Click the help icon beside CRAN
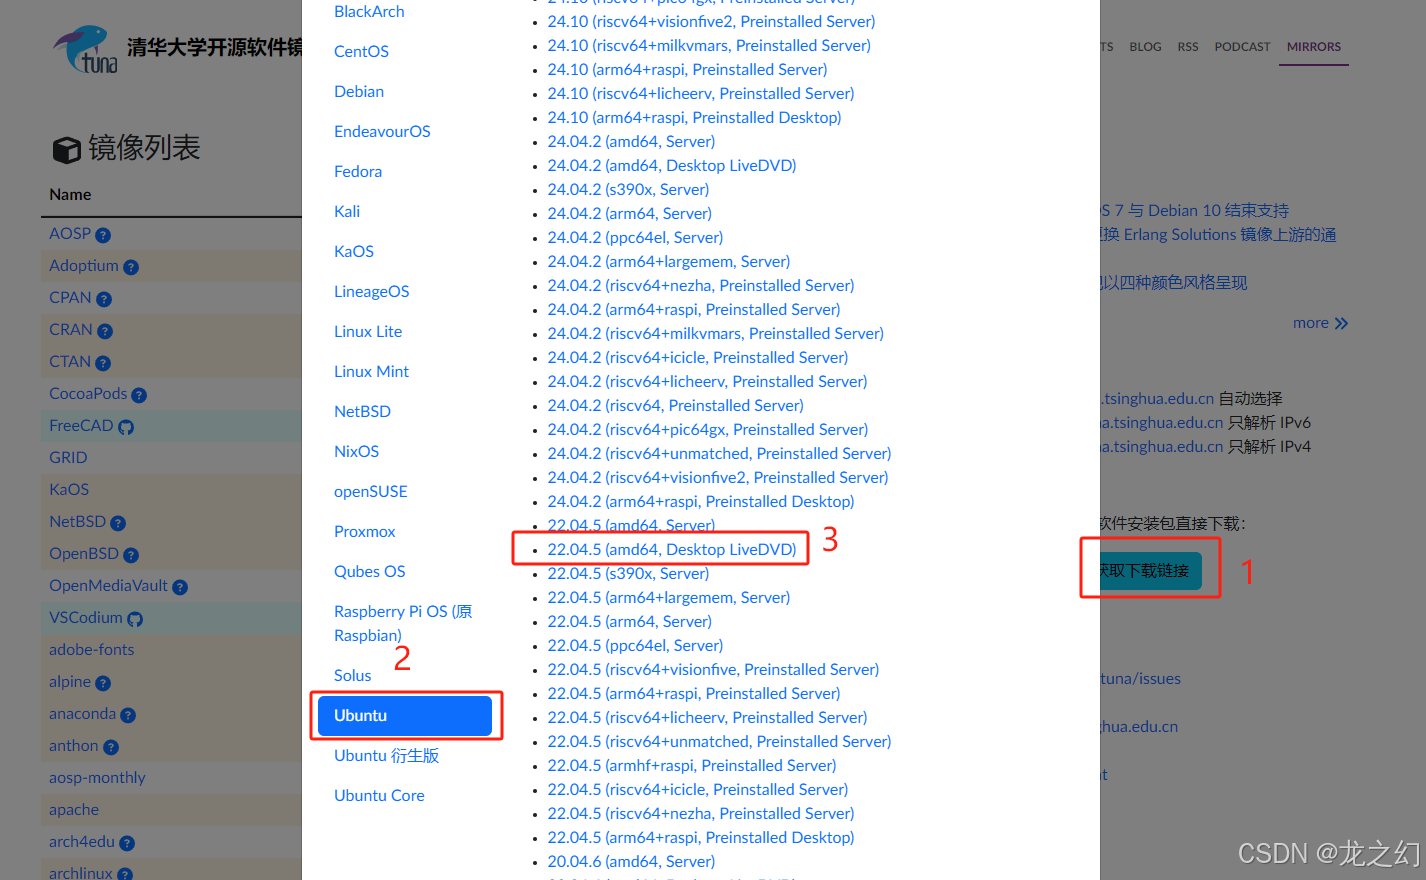 pyautogui.click(x=105, y=331)
